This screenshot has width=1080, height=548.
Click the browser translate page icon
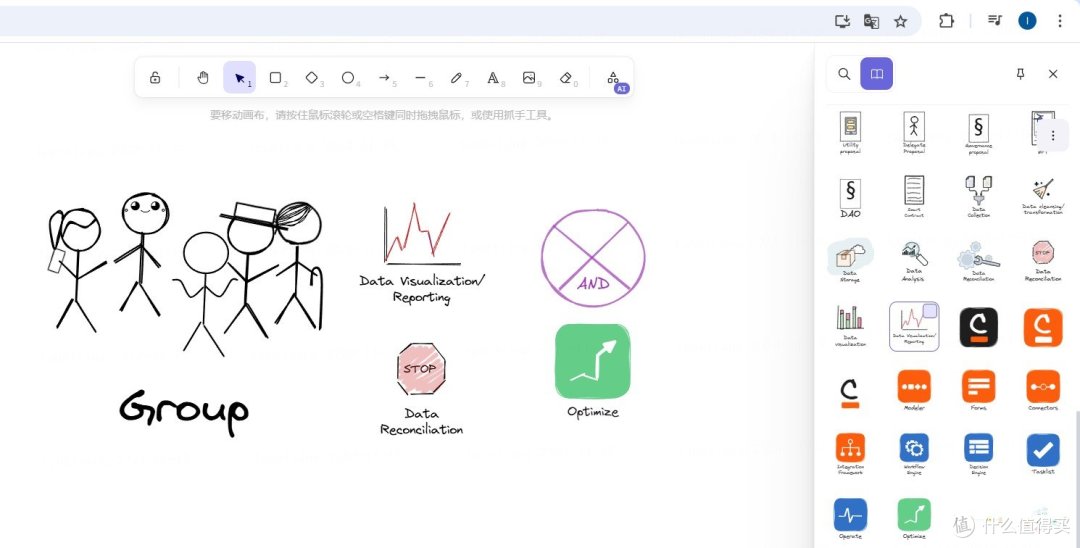pos(871,21)
